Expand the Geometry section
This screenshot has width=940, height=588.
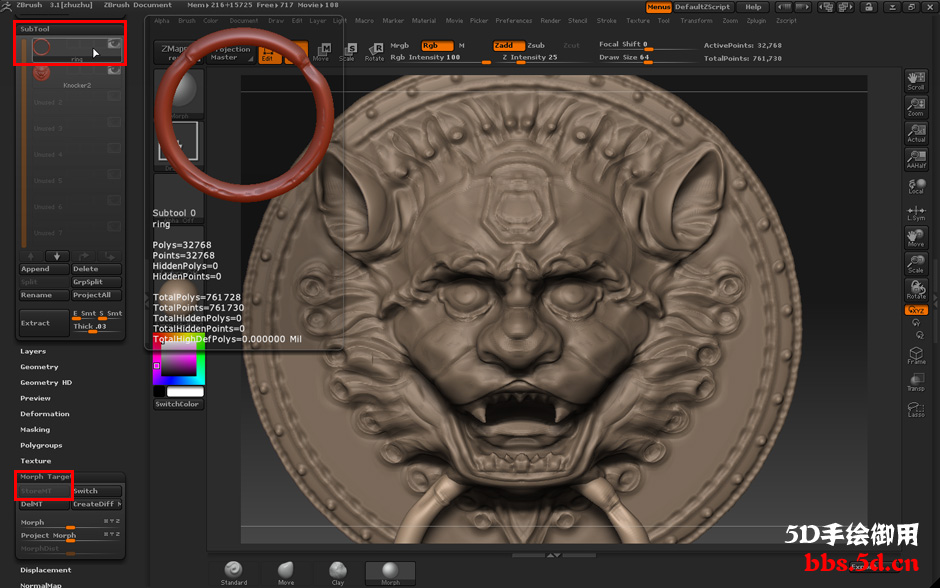coord(40,367)
